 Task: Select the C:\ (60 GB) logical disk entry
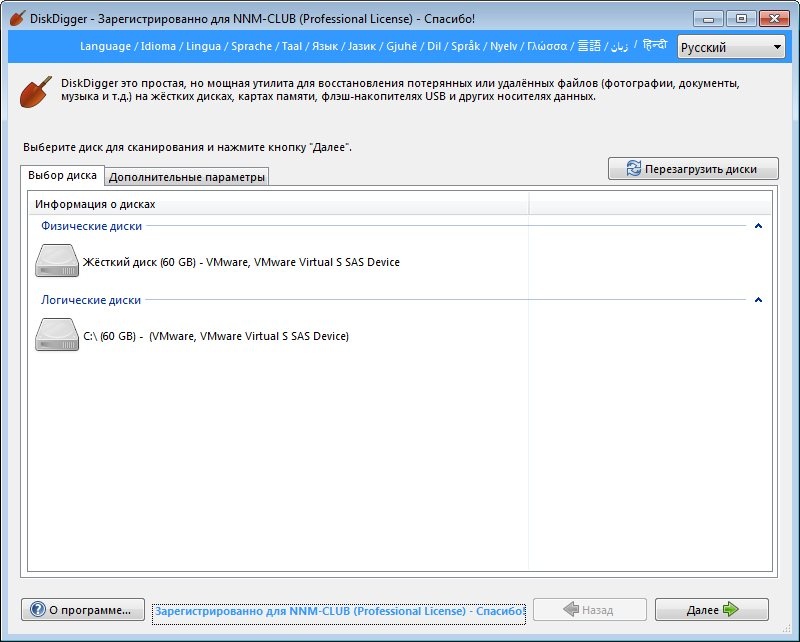click(x=216, y=336)
